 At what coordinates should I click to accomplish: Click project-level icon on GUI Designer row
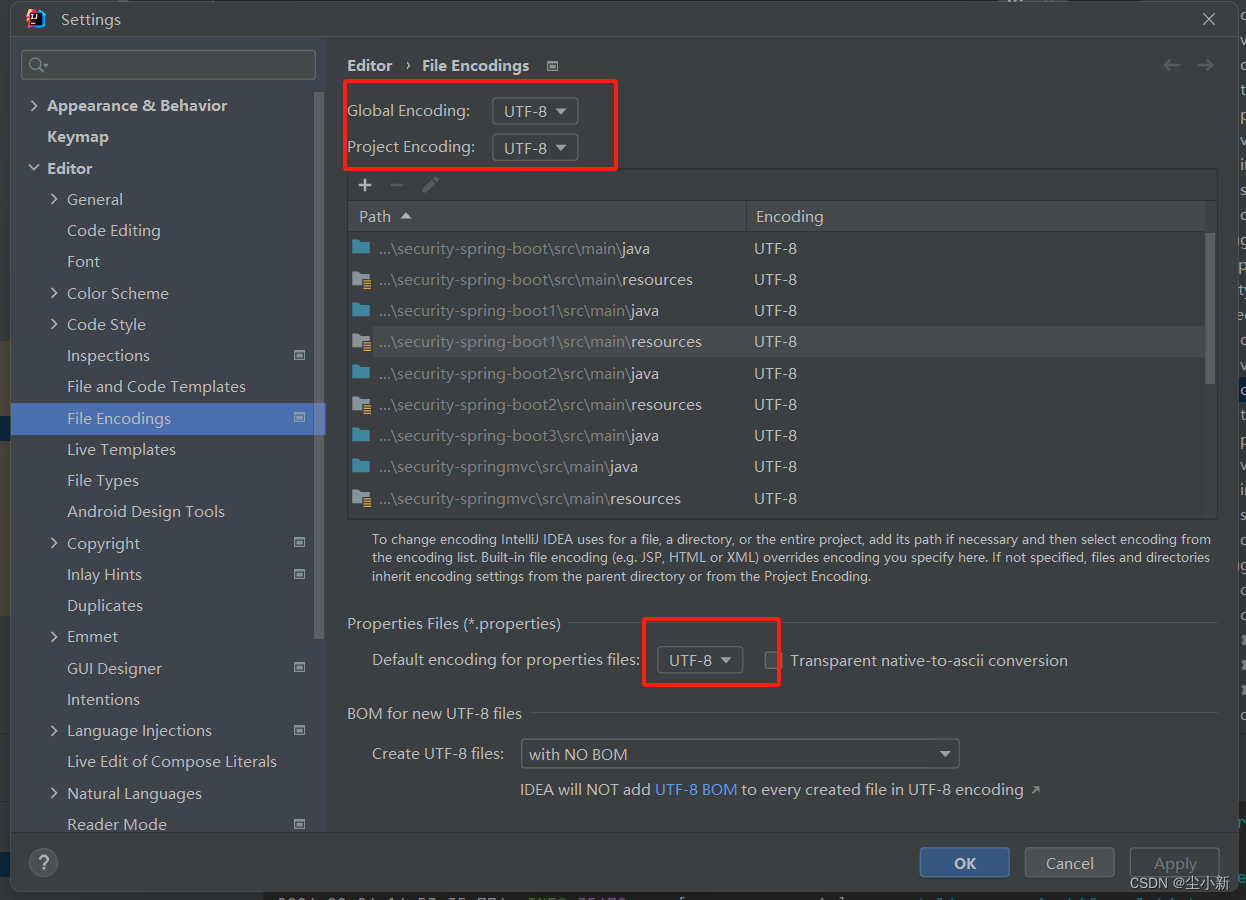pyautogui.click(x=299, y=668)
